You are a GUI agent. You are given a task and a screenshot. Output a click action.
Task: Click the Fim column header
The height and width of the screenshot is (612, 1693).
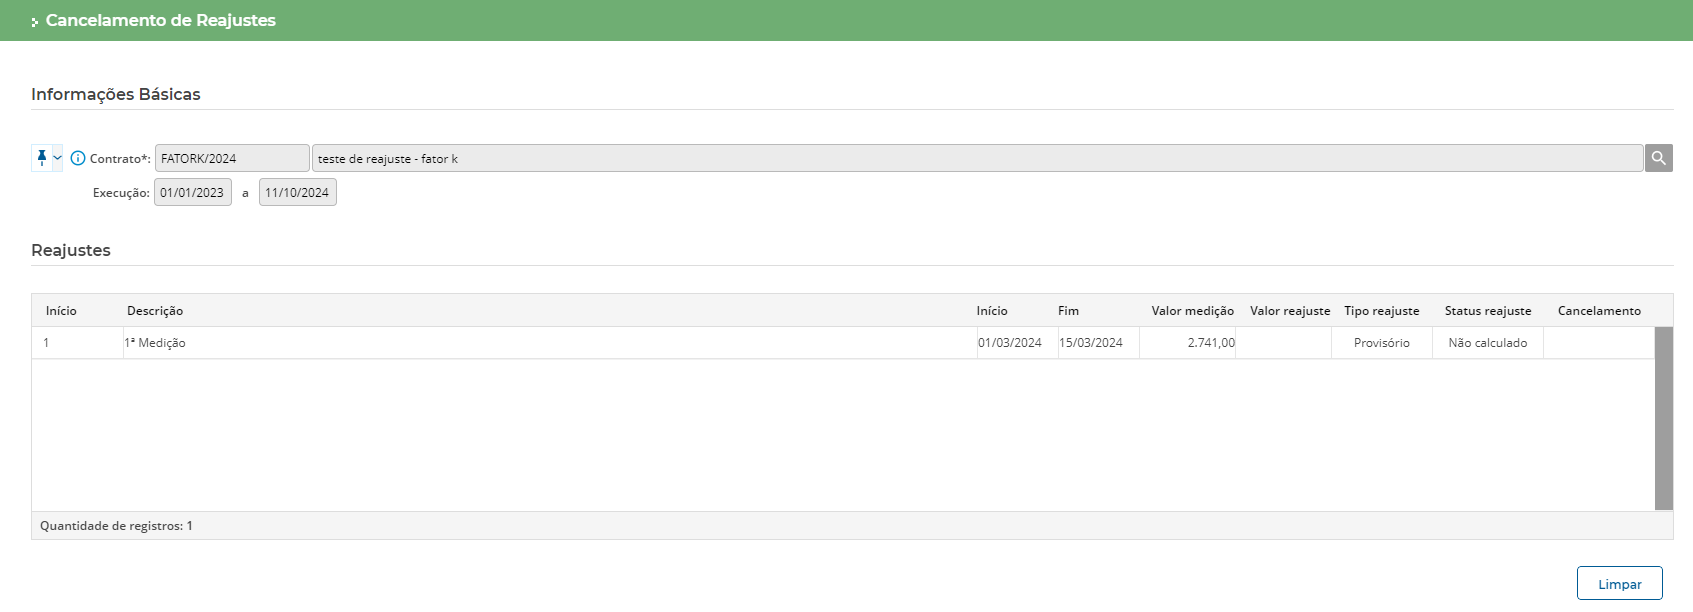(1068, 311)
